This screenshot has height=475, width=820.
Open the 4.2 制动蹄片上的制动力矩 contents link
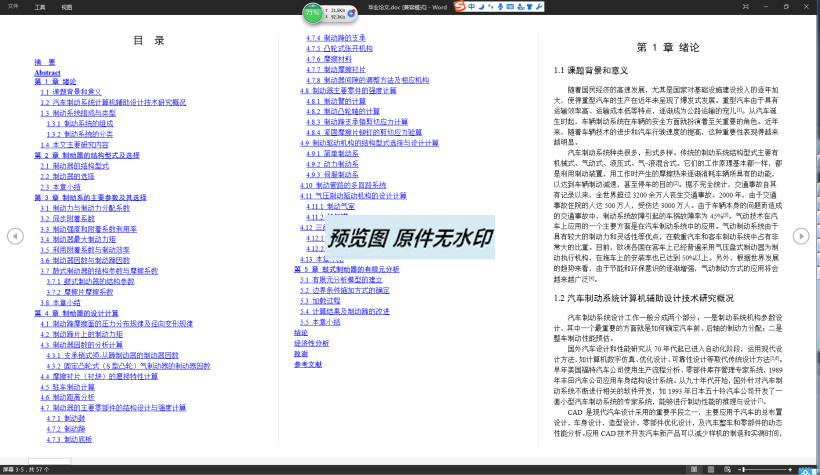[x=82, y=334]
